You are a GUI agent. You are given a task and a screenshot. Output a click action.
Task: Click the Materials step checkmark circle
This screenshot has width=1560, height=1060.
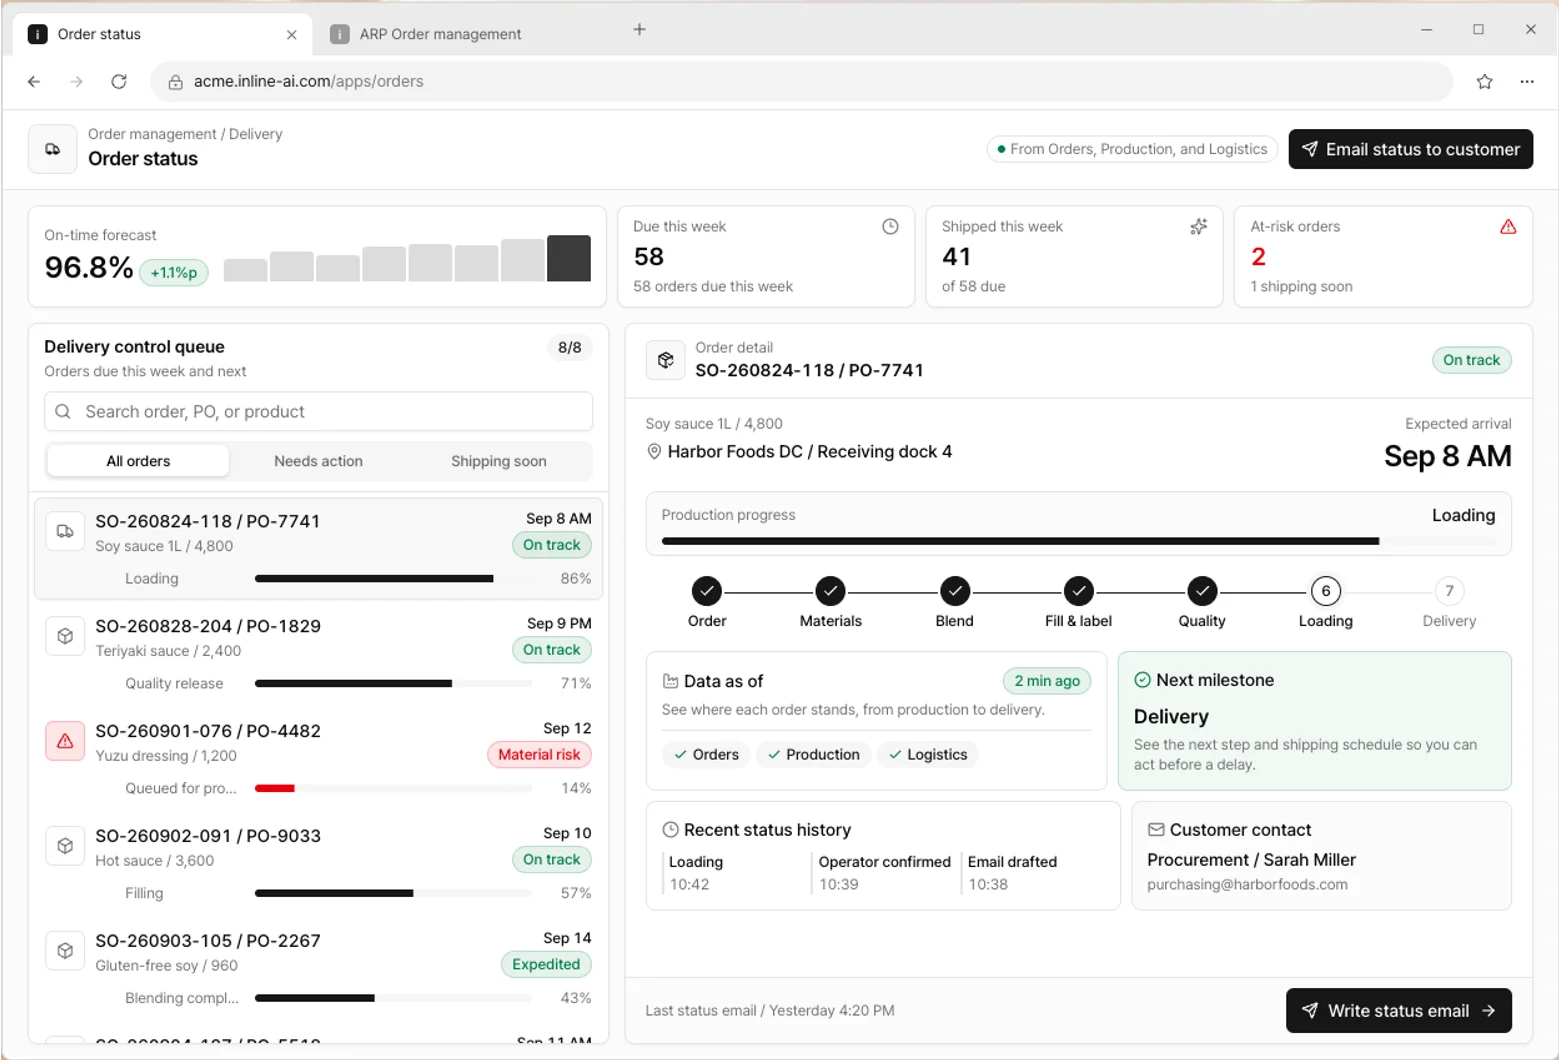click(x=830, y=591)
